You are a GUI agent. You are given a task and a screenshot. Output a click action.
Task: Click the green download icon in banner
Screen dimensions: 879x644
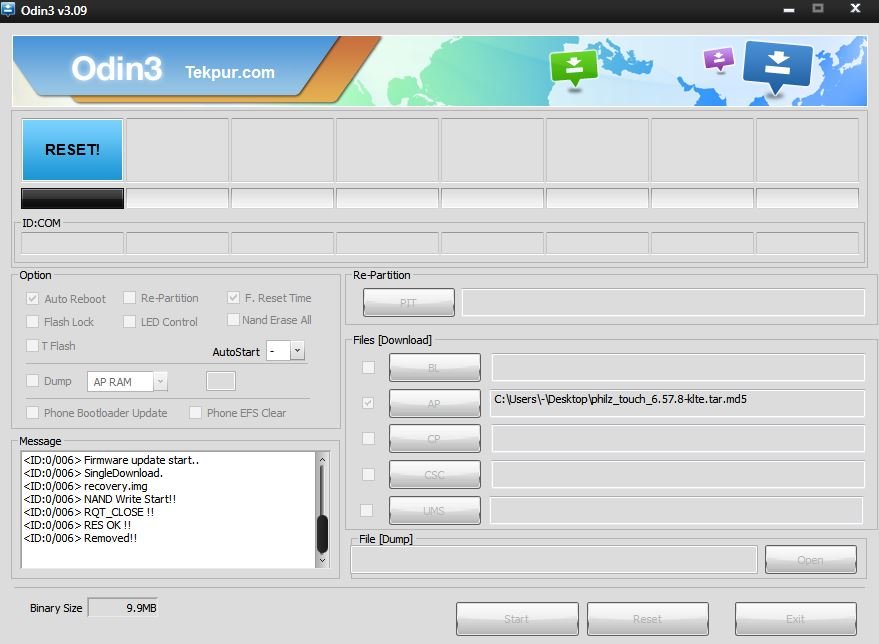(x=573, y=68)
